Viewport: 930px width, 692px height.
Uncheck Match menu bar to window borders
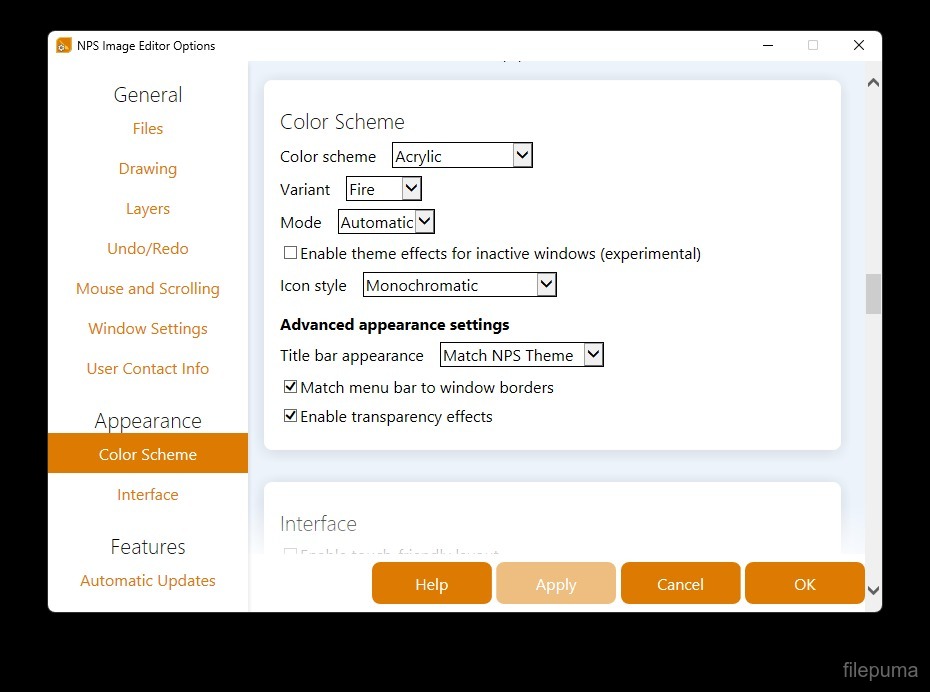291,387
